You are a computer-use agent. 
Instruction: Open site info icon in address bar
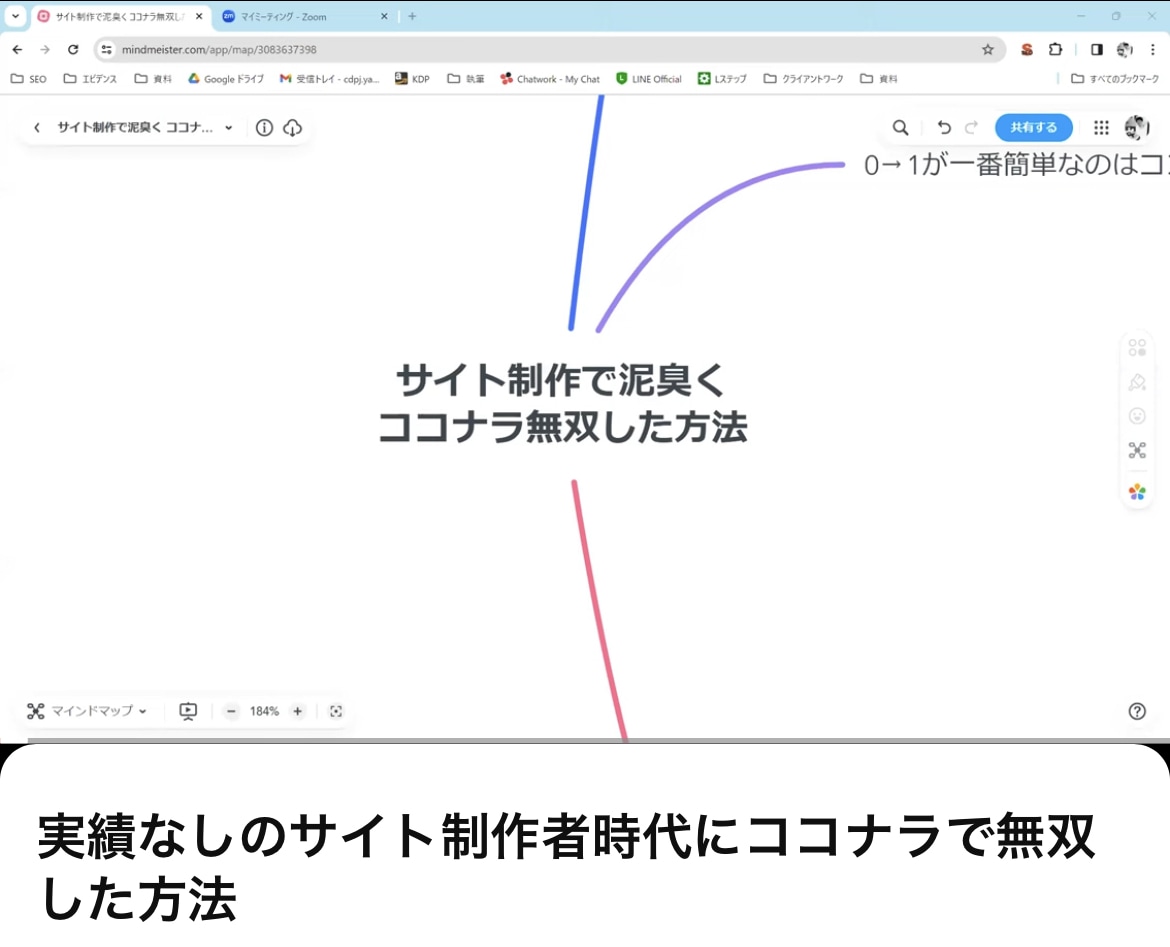pos(107,49)
